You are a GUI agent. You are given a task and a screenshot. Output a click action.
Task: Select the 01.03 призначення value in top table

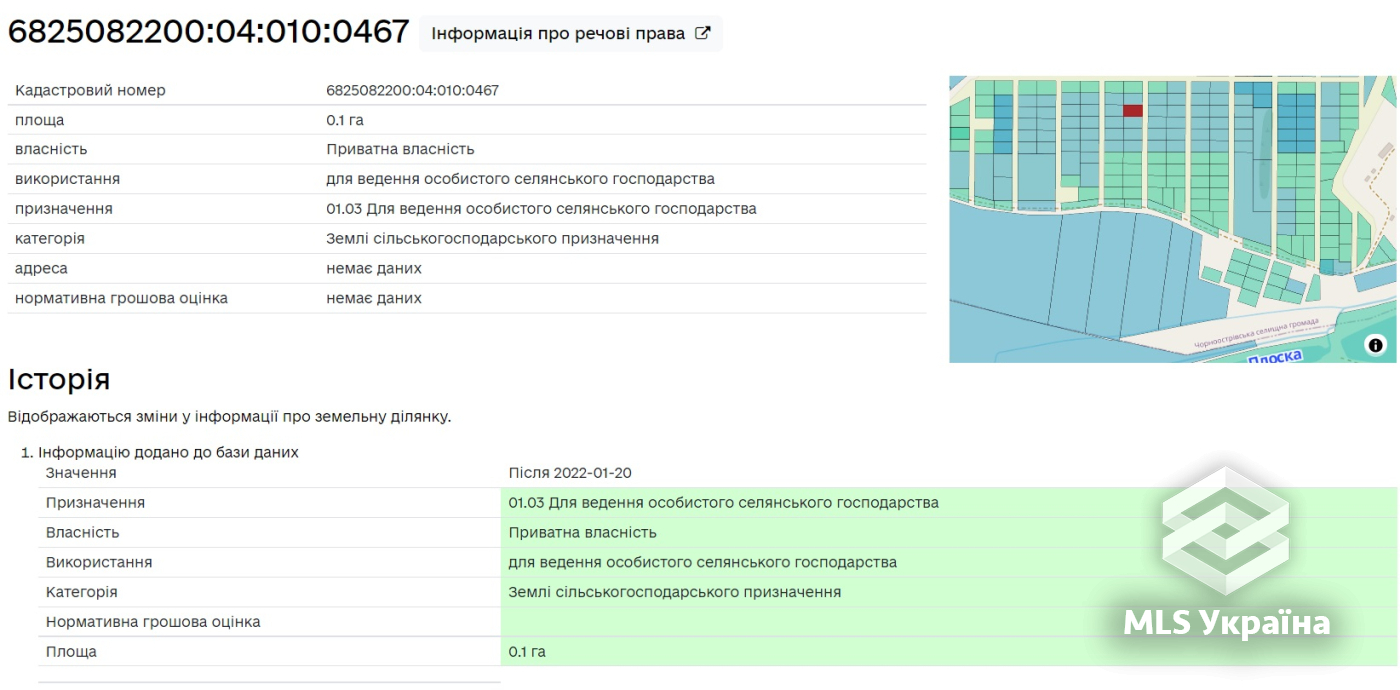point(541,209)
